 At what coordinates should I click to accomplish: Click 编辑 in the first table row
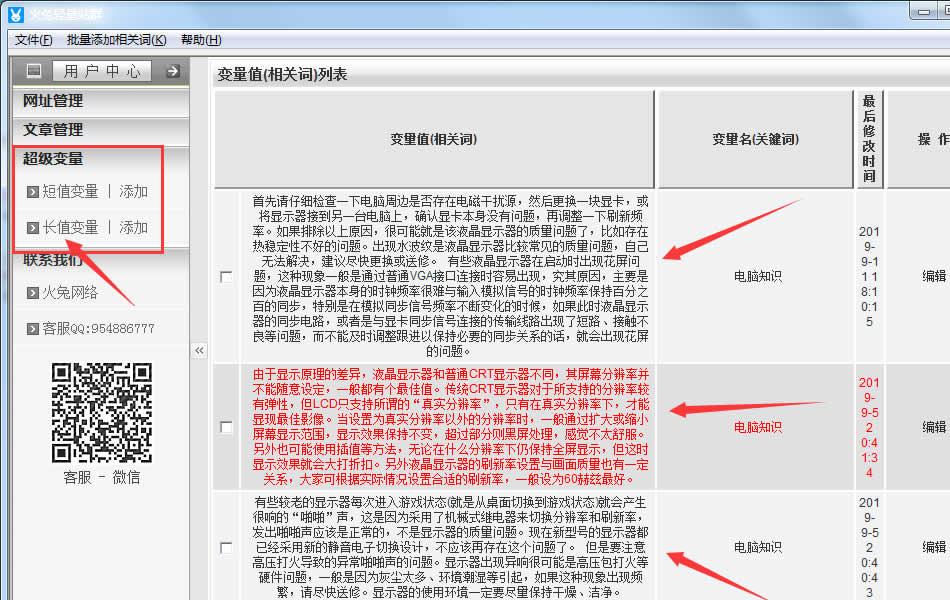point(933,276)
